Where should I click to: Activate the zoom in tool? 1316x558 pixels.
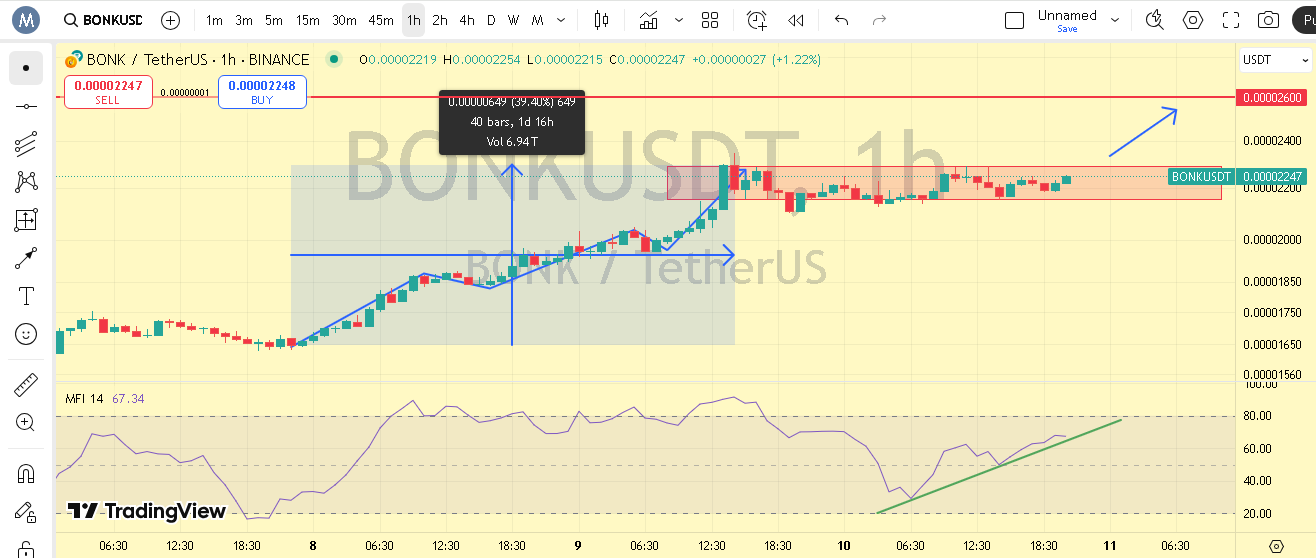pos(26,422)
